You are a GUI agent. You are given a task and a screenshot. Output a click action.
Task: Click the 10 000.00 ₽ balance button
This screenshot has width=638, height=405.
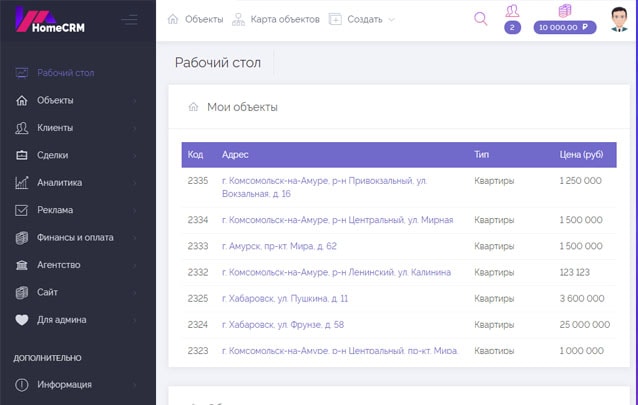coord(565,28)
